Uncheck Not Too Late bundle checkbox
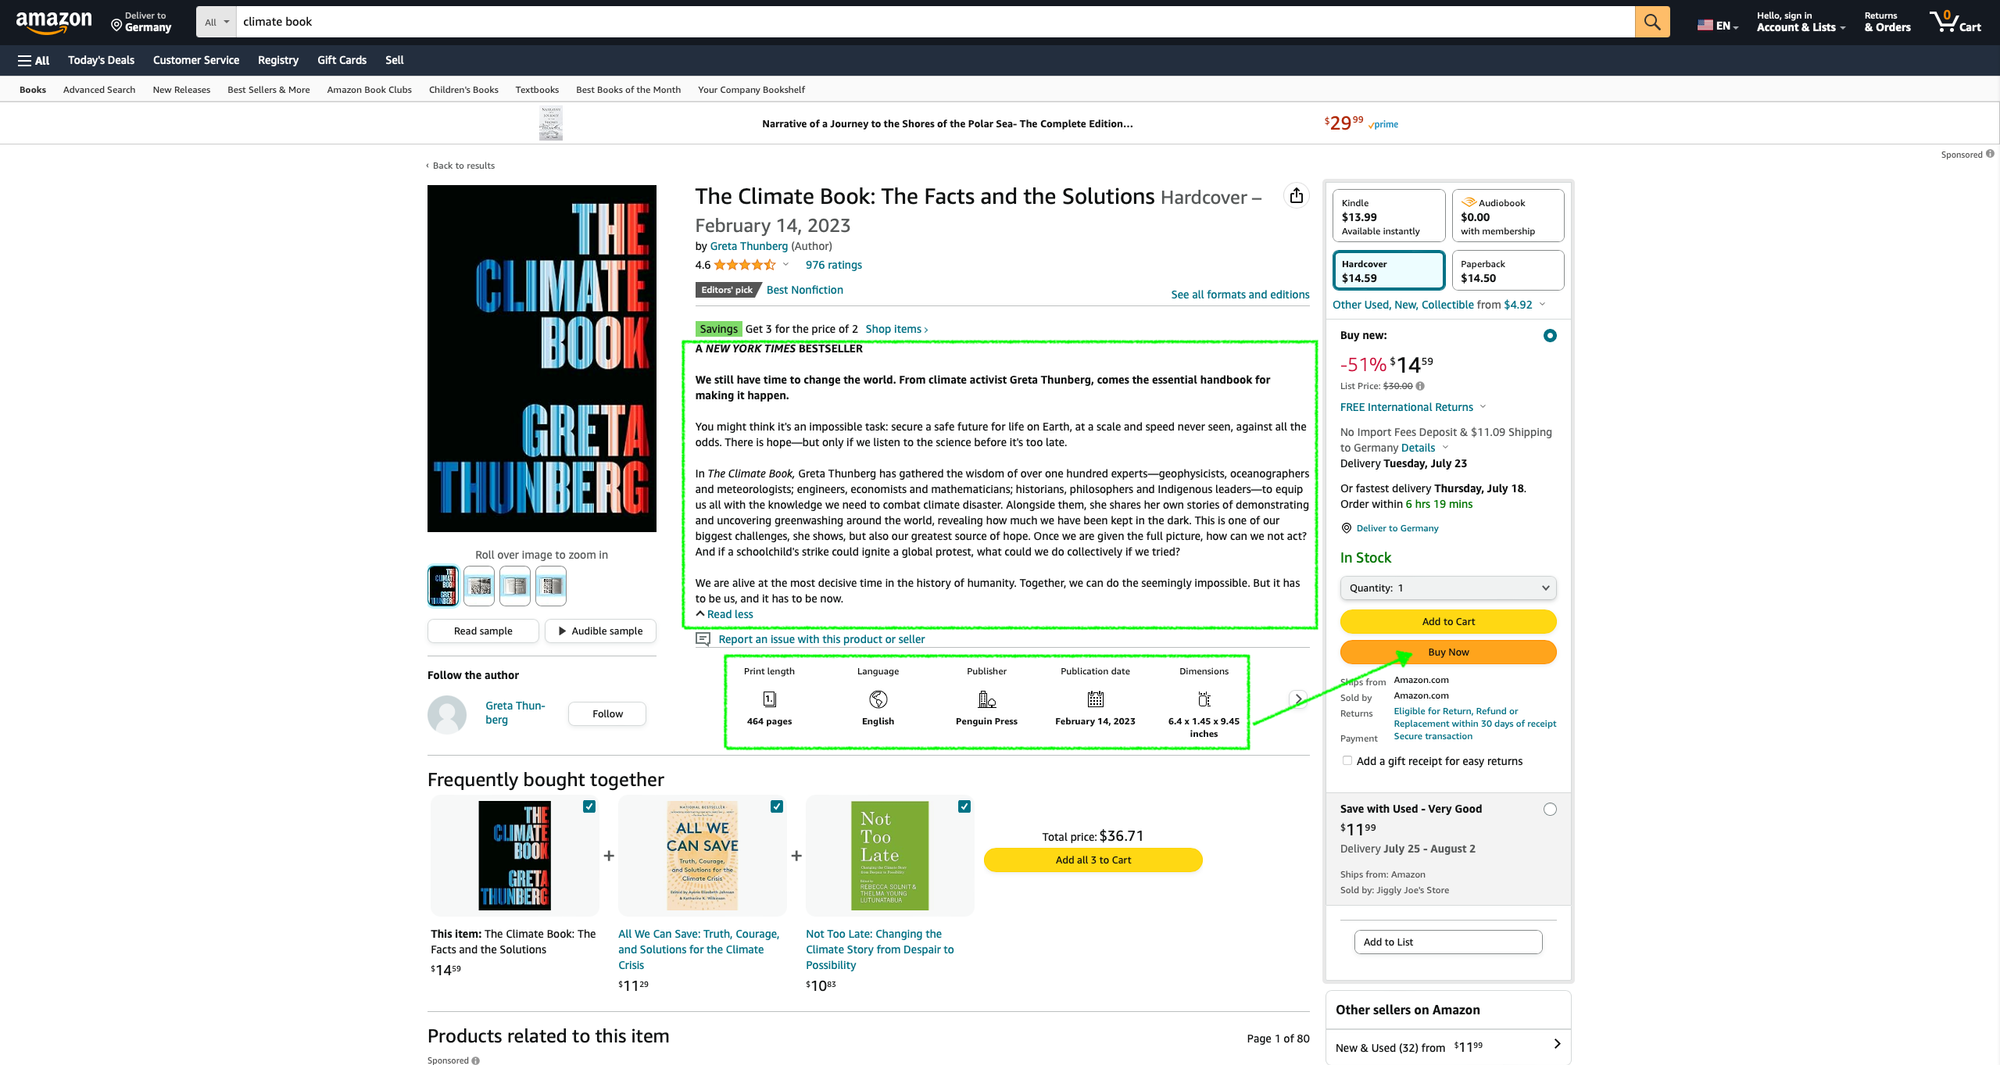The width and height of the screenshot is (2000, 1065). point(964,806)
